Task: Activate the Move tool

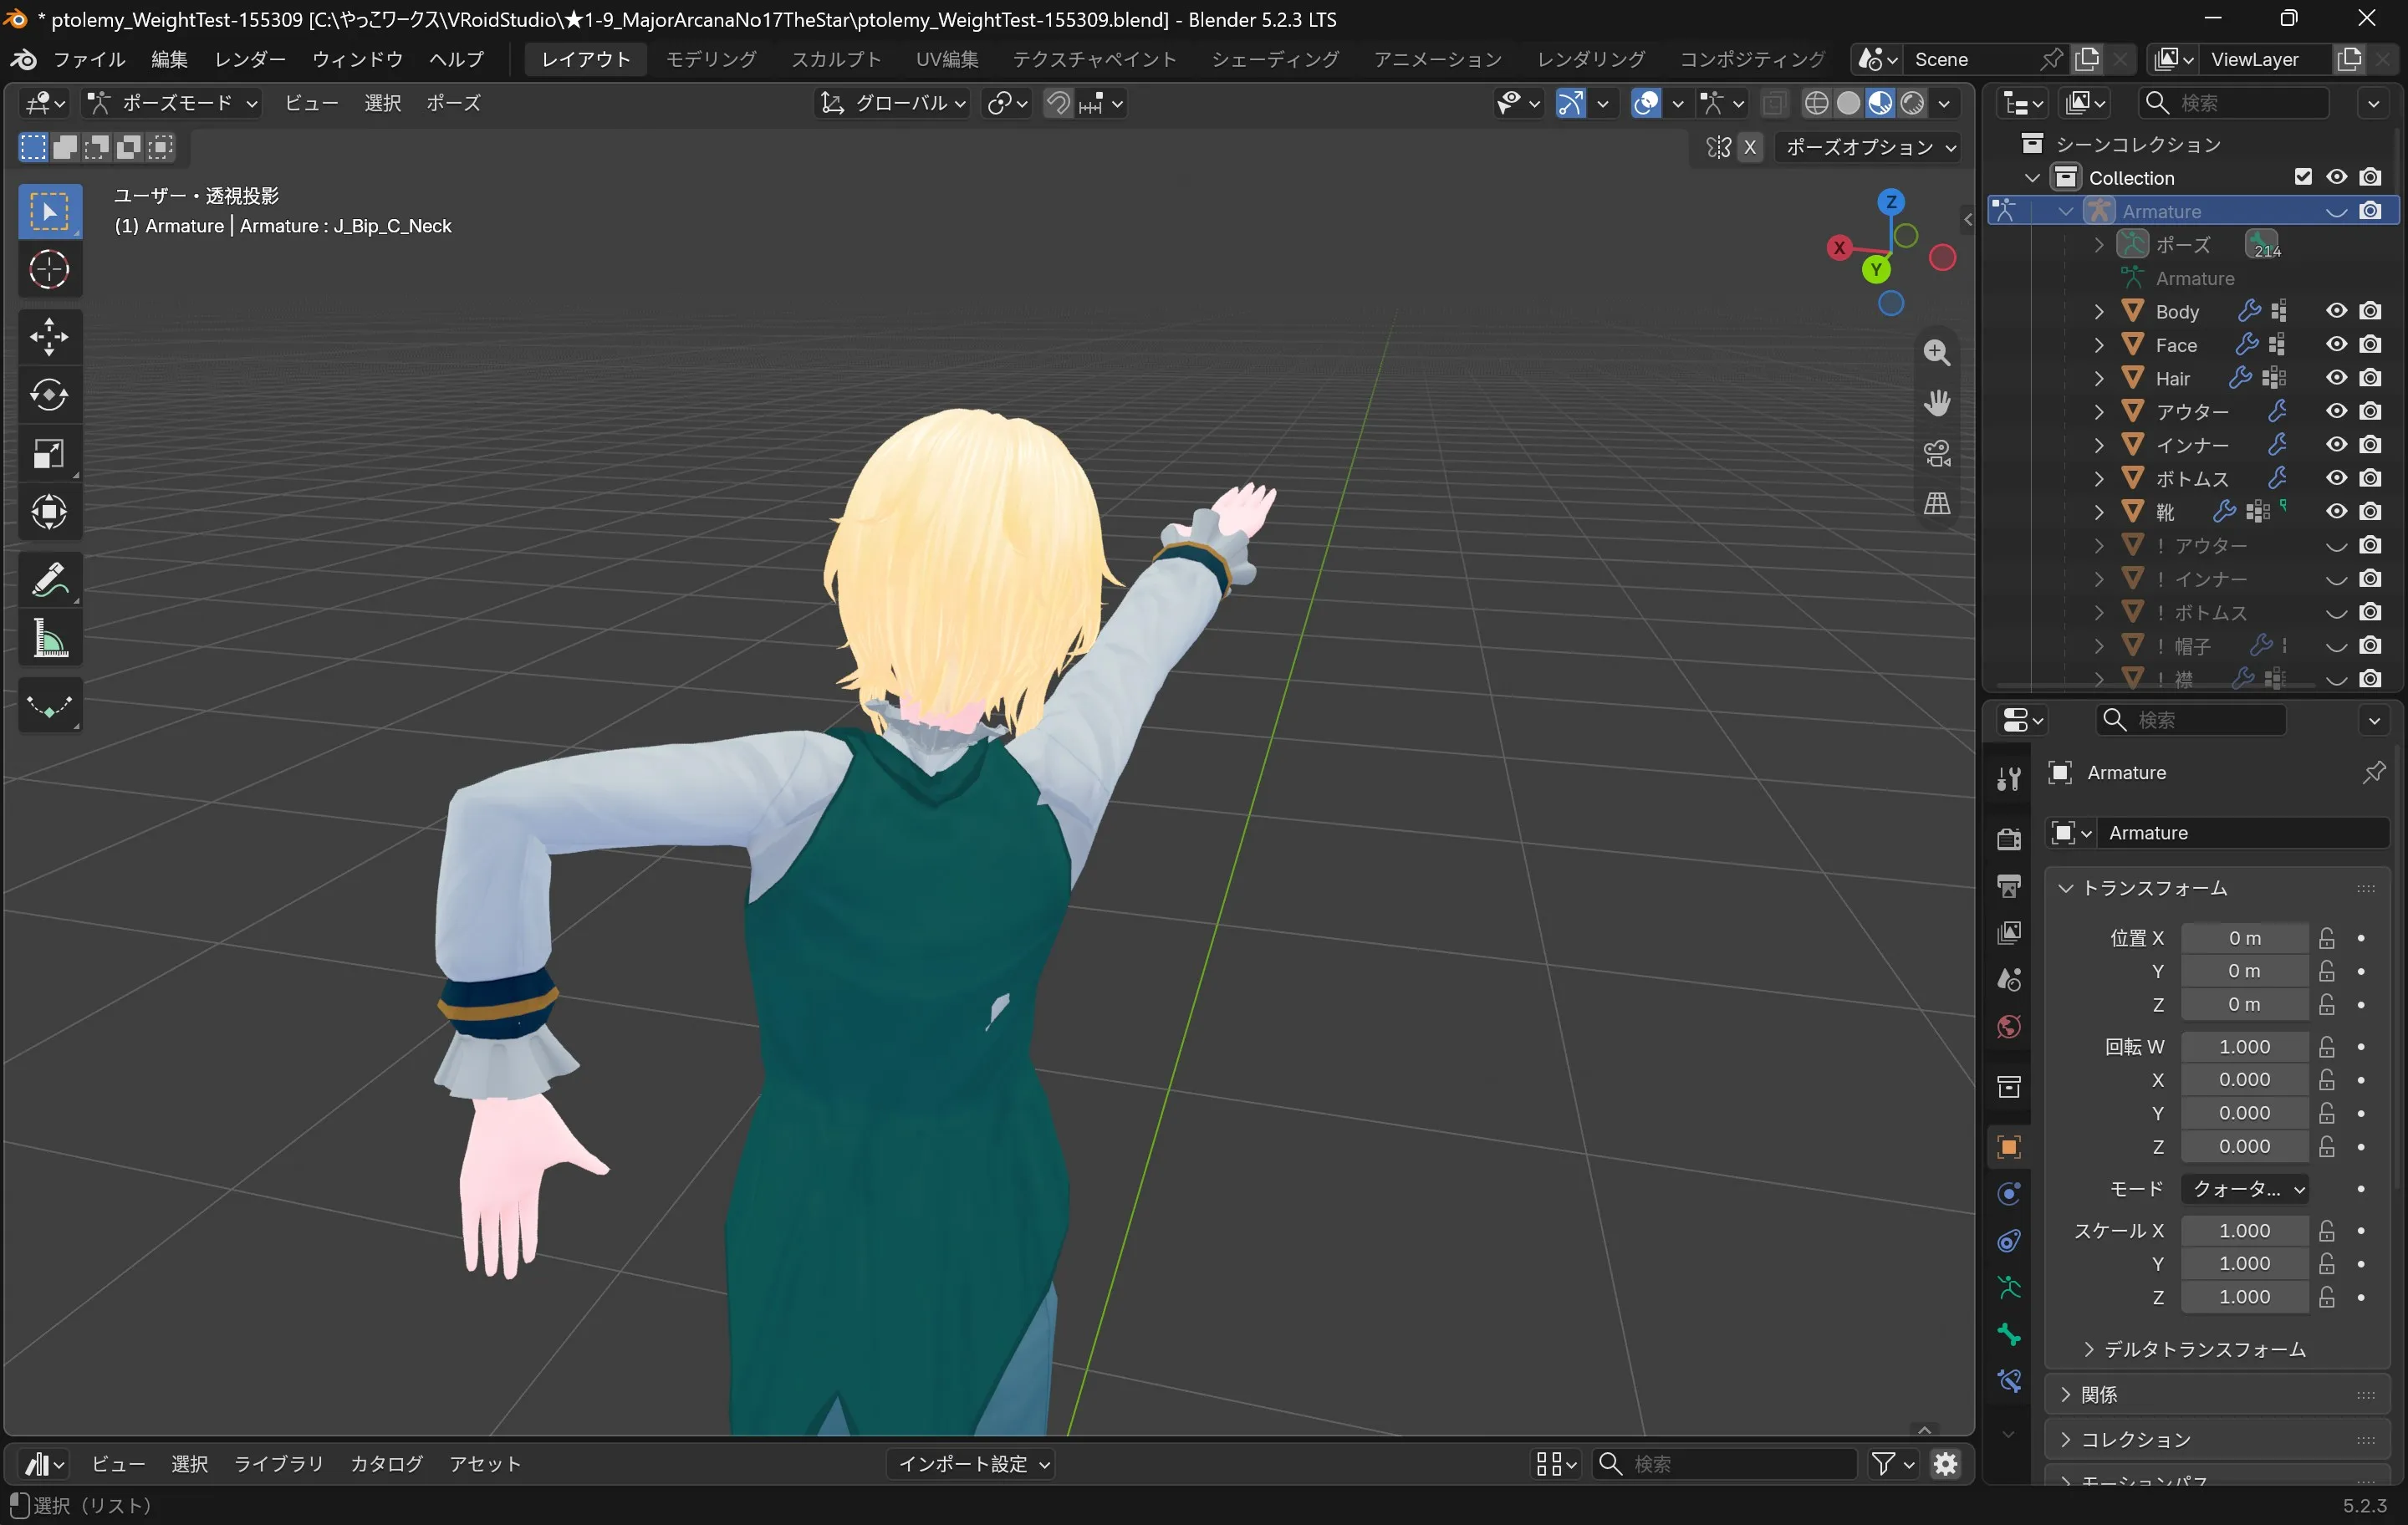Action: click(49, 337)
